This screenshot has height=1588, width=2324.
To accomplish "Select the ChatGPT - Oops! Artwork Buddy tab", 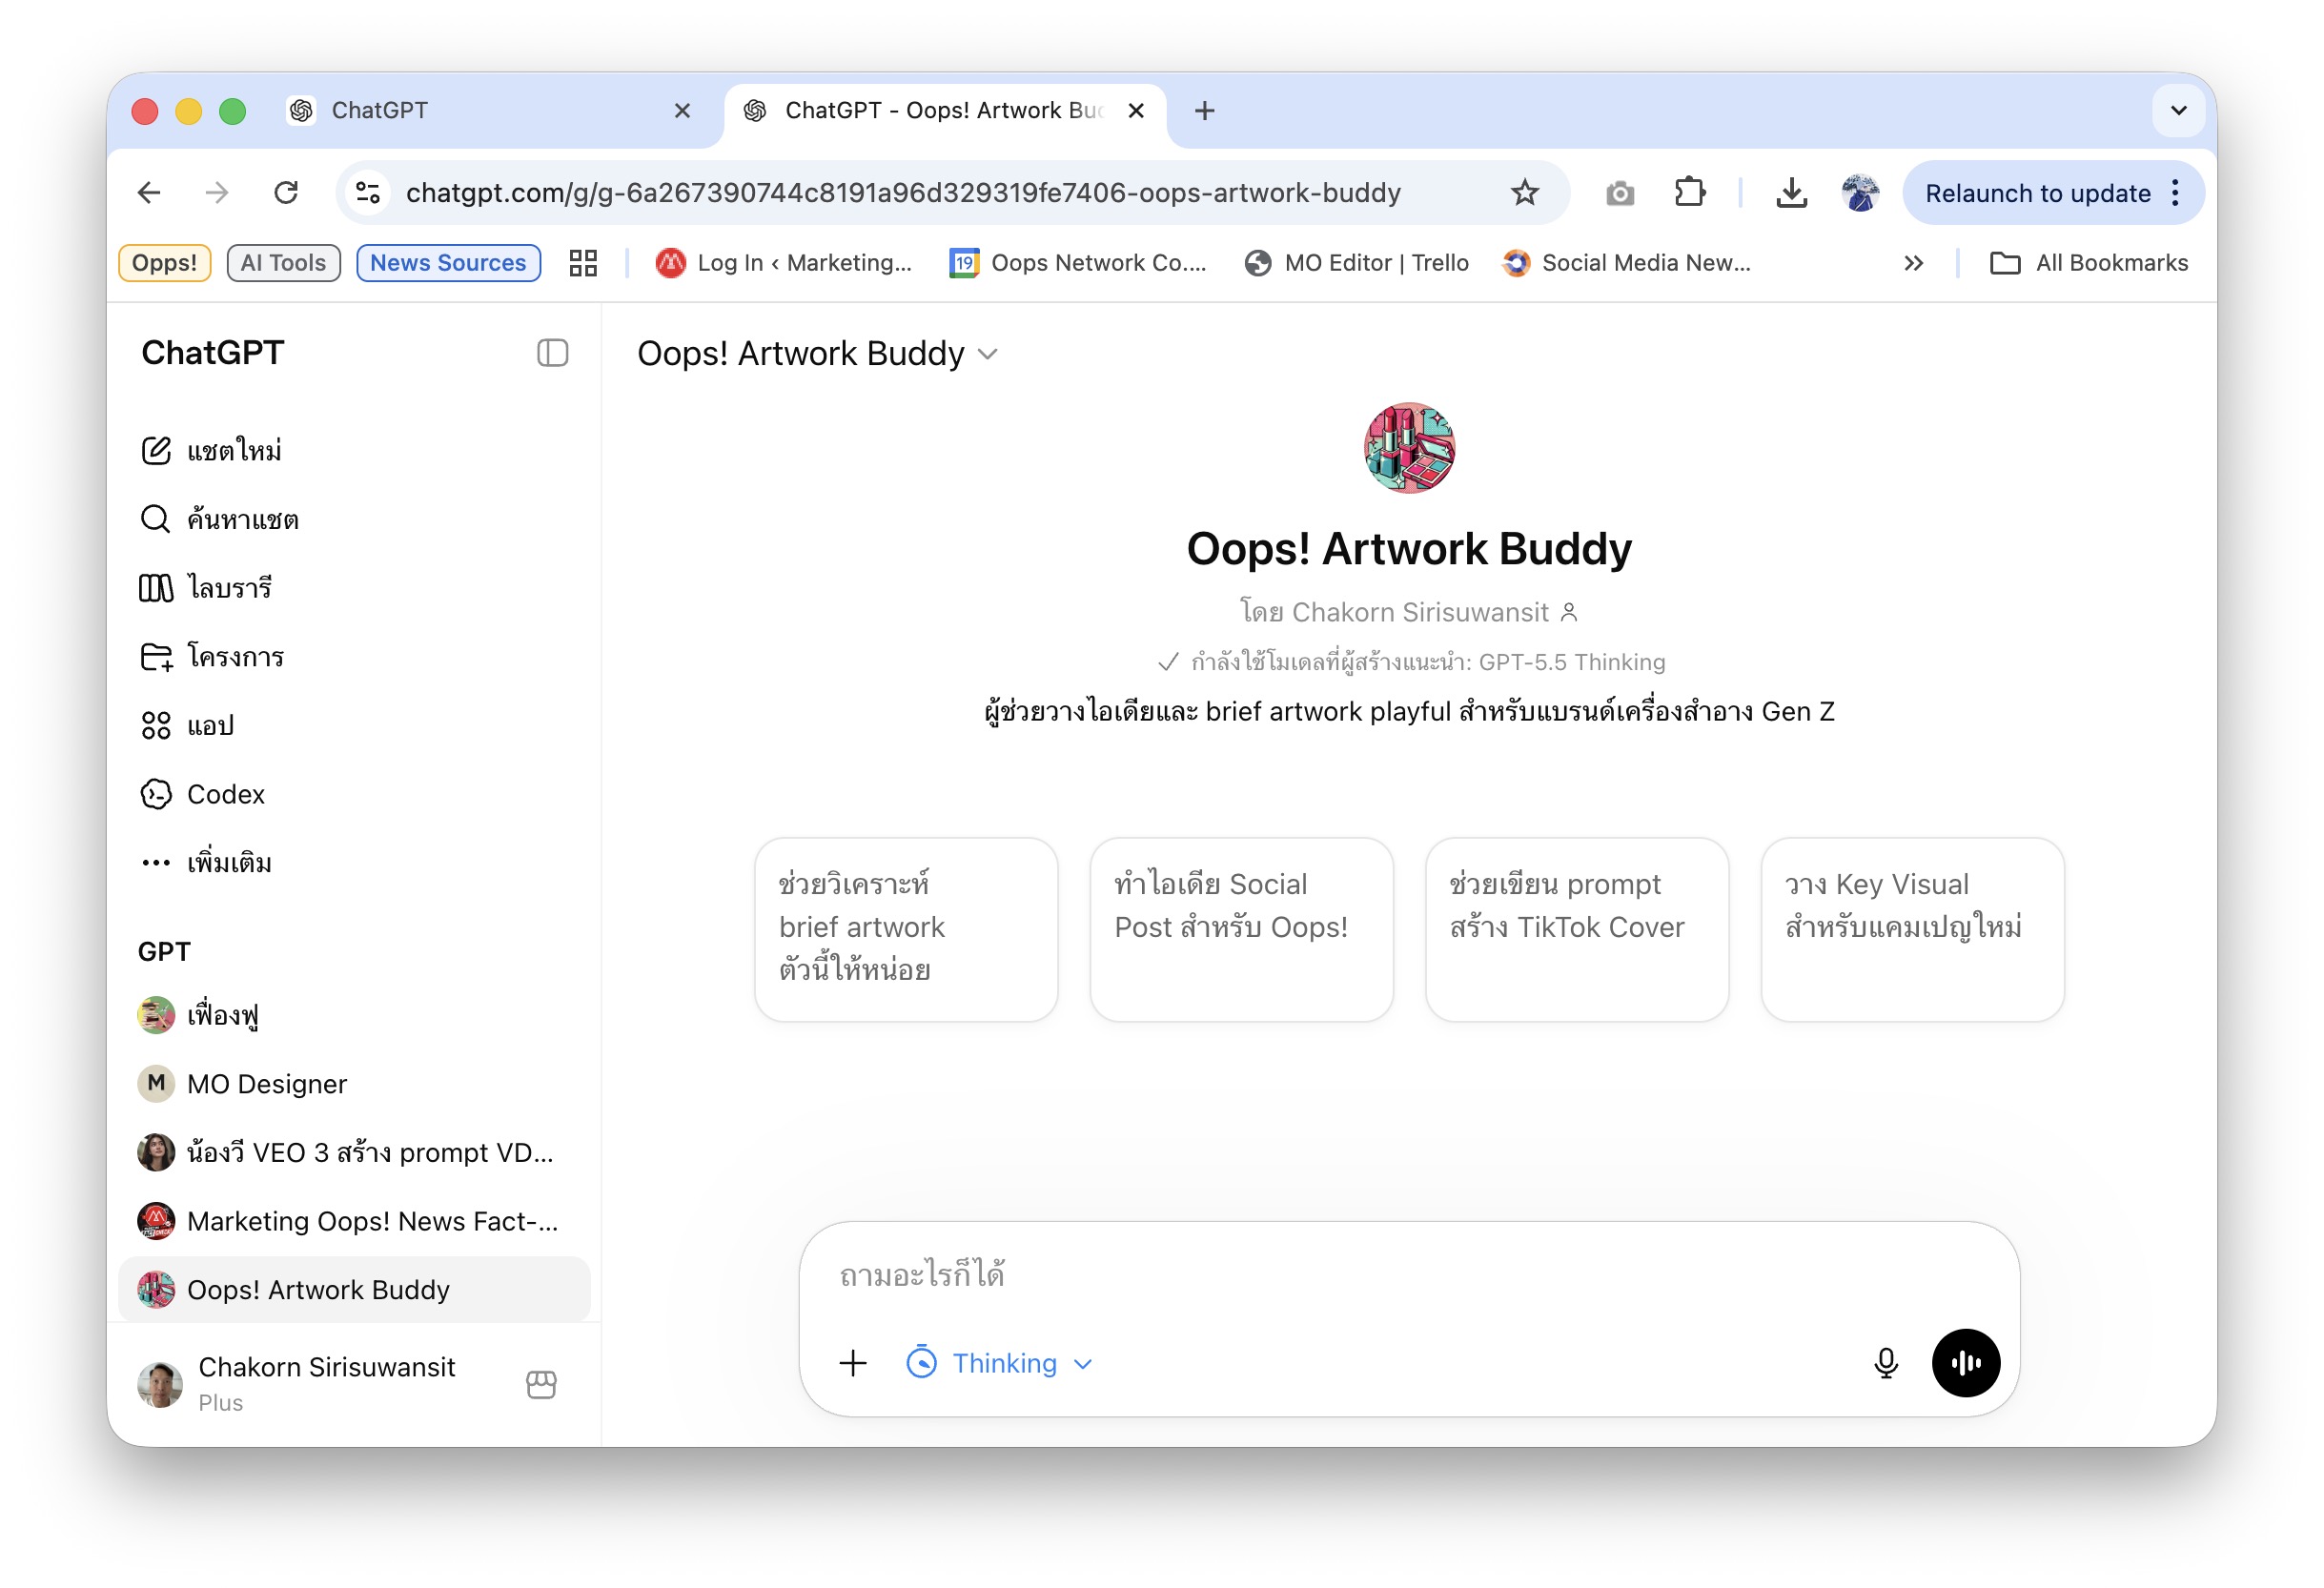I will click(x=945, y=110).
